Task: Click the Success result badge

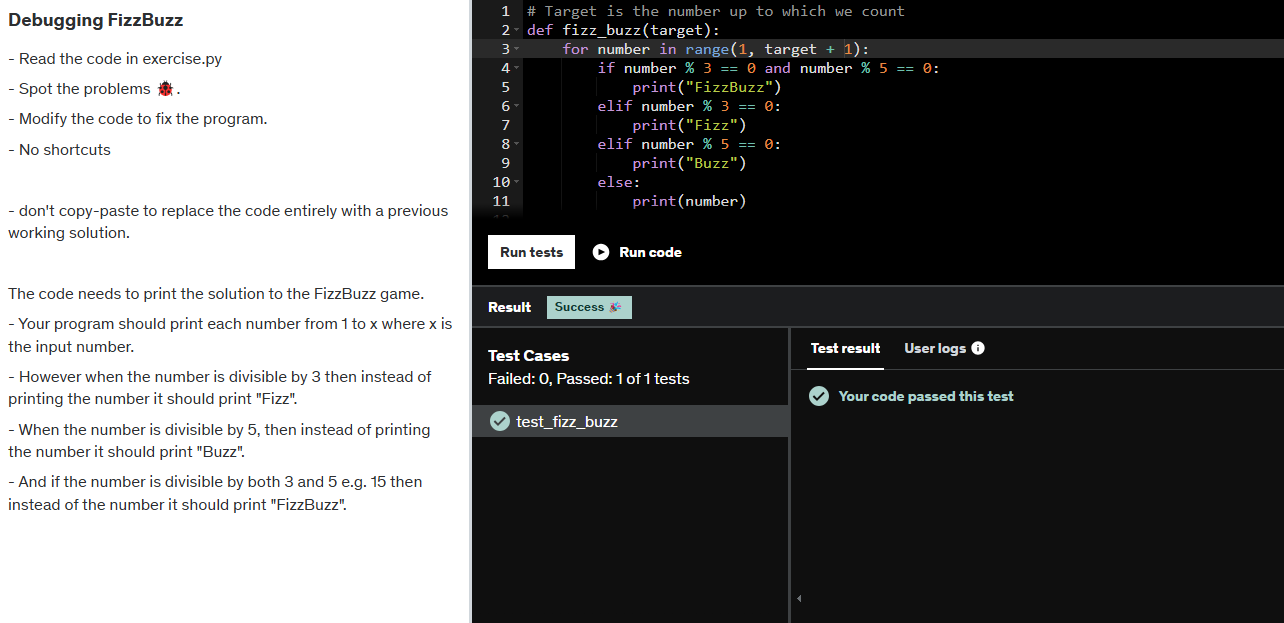Action: click(589, 307)
